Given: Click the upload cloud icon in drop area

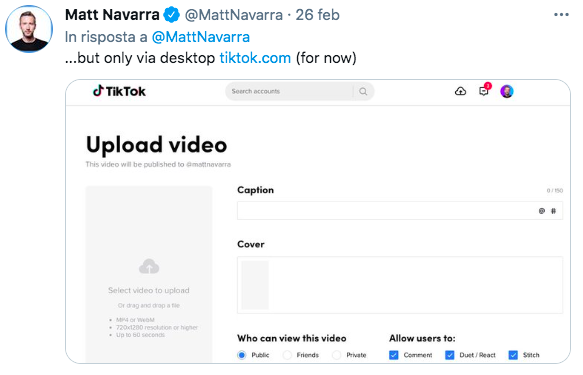Looking at the screenshot, I should 149,266.
